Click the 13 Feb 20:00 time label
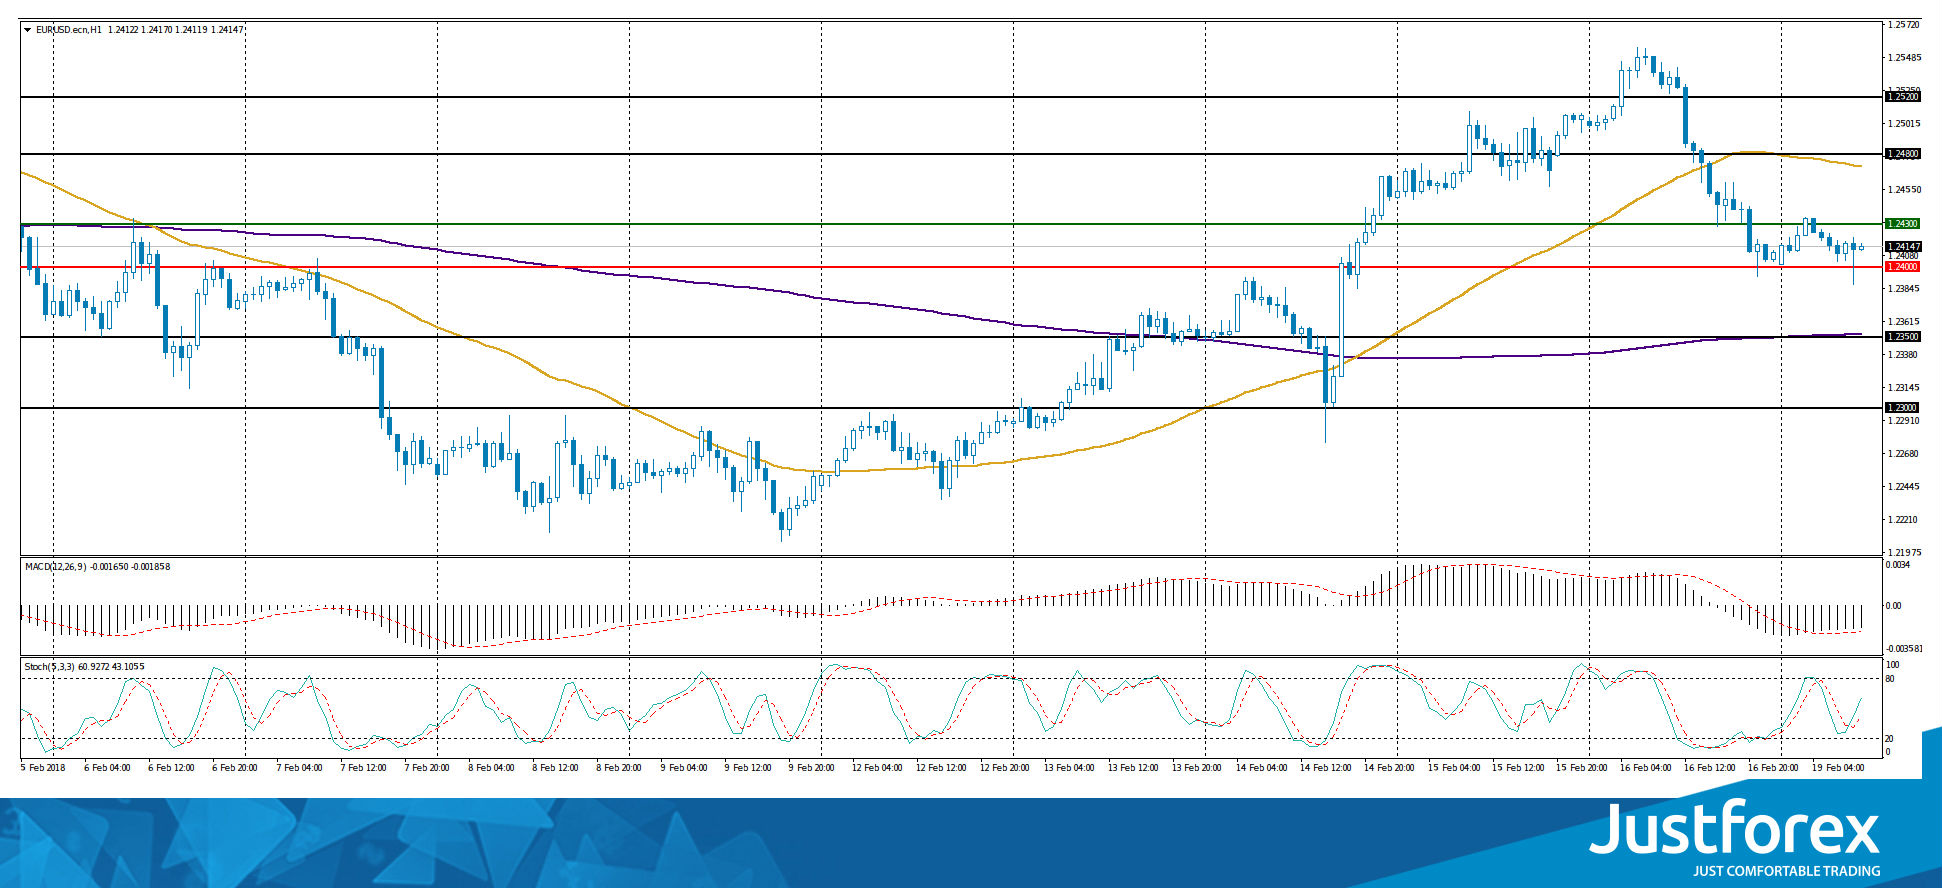The height and width of the screenshot is (888, 1942). [x=1197, y=768]
